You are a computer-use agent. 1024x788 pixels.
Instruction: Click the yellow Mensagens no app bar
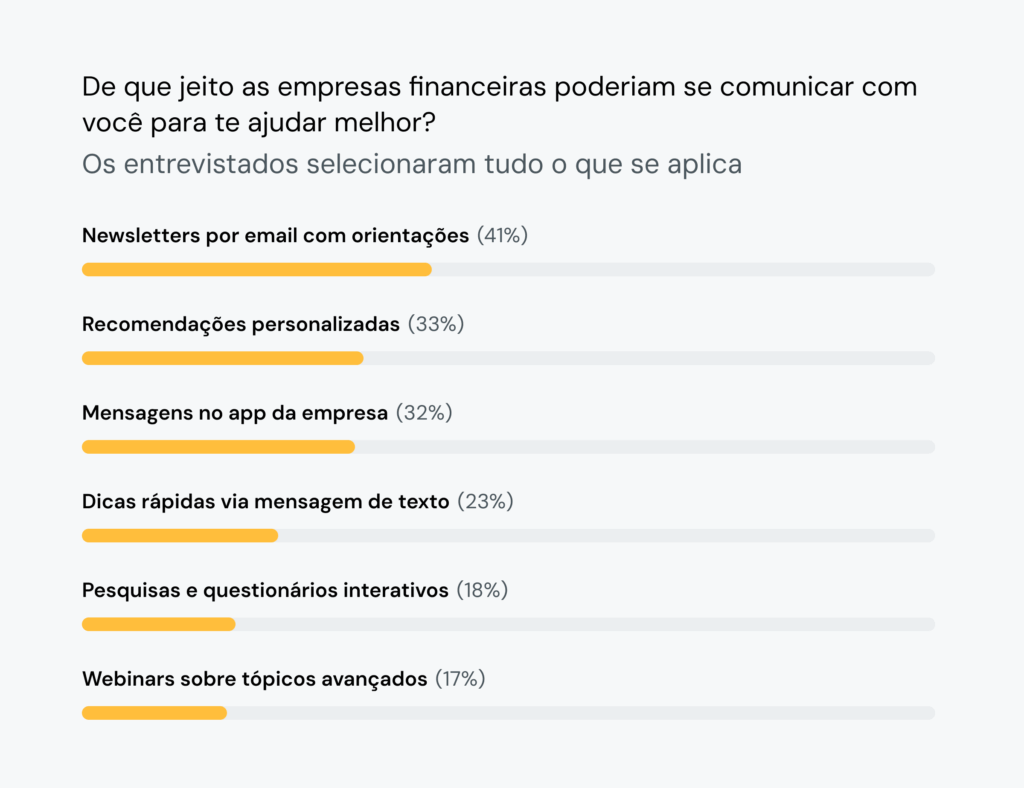coord(218,447)
